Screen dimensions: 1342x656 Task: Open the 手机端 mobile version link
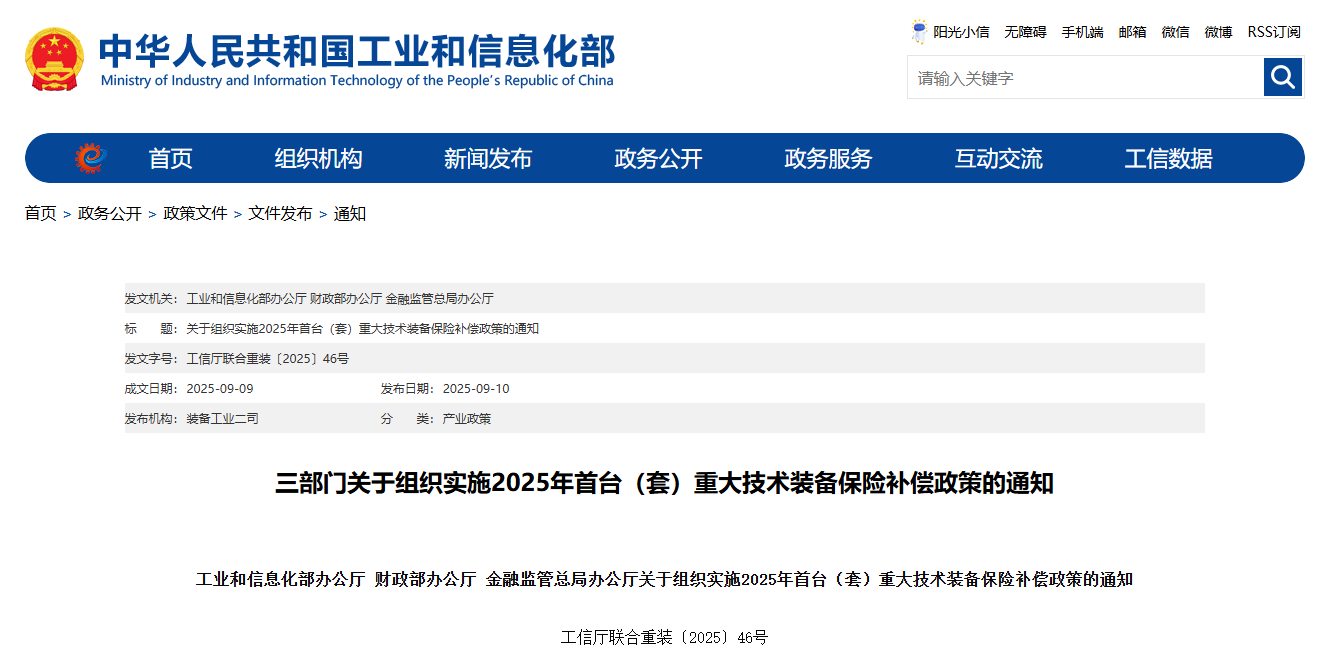coord(1082,32)
